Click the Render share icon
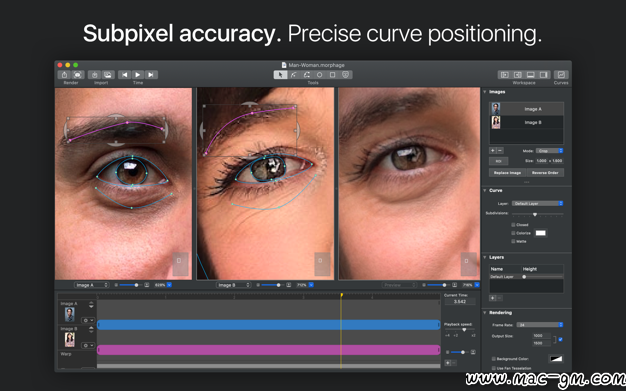Screen dimensions: 626x391 tap(64, 75)
